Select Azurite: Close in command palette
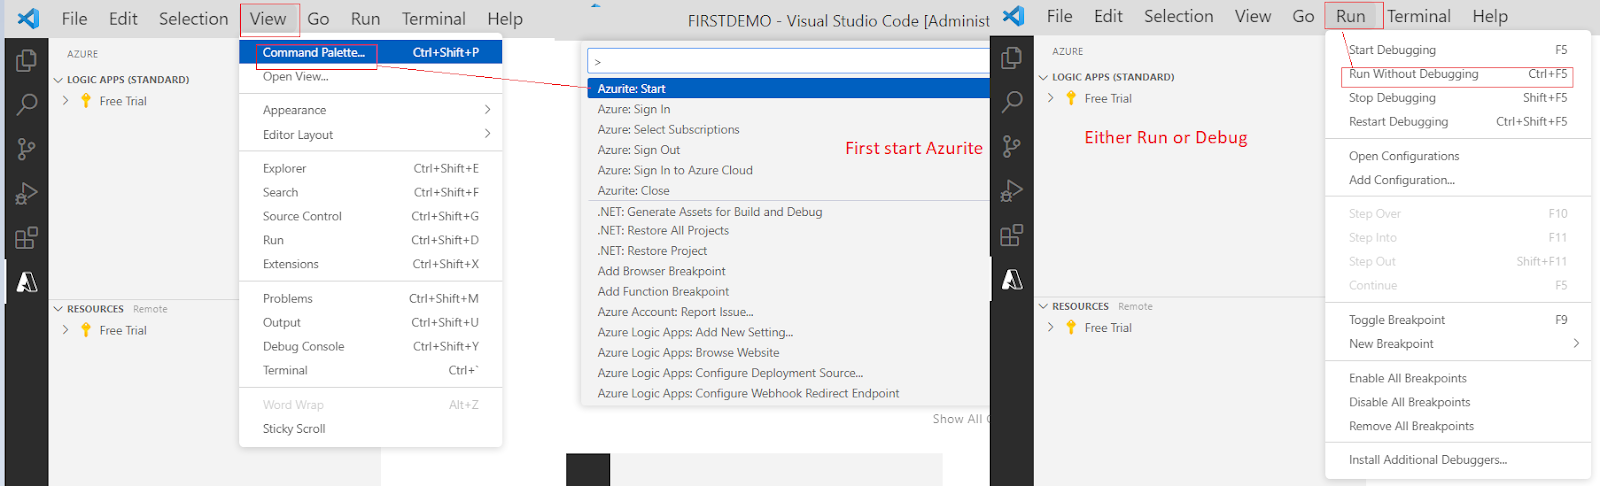Screen dimensions: 1600x486 [788, 191]
